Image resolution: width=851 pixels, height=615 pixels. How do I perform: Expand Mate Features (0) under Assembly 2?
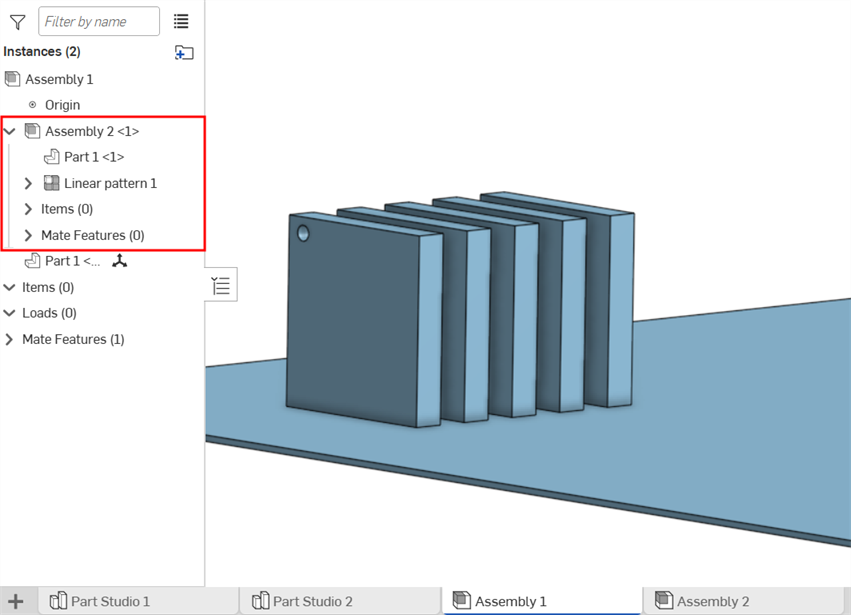click(28, 235)
